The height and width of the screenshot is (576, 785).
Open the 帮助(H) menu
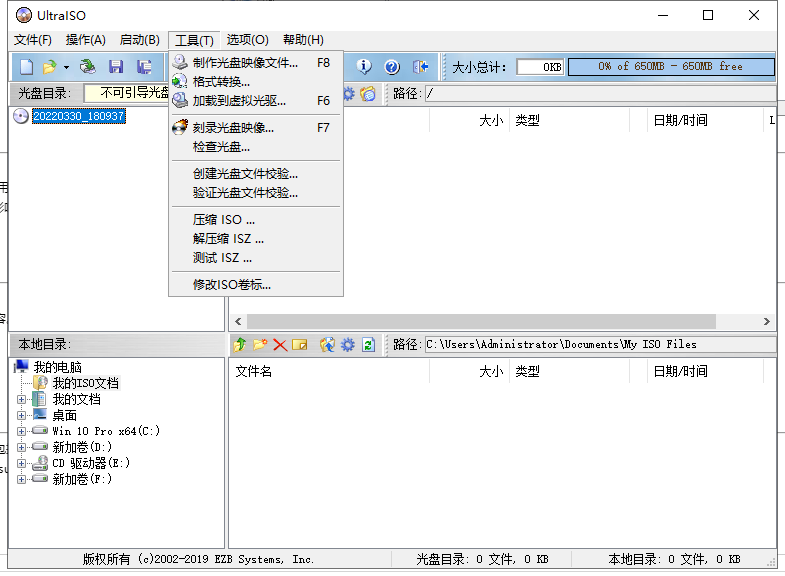(x=303, y=40)
